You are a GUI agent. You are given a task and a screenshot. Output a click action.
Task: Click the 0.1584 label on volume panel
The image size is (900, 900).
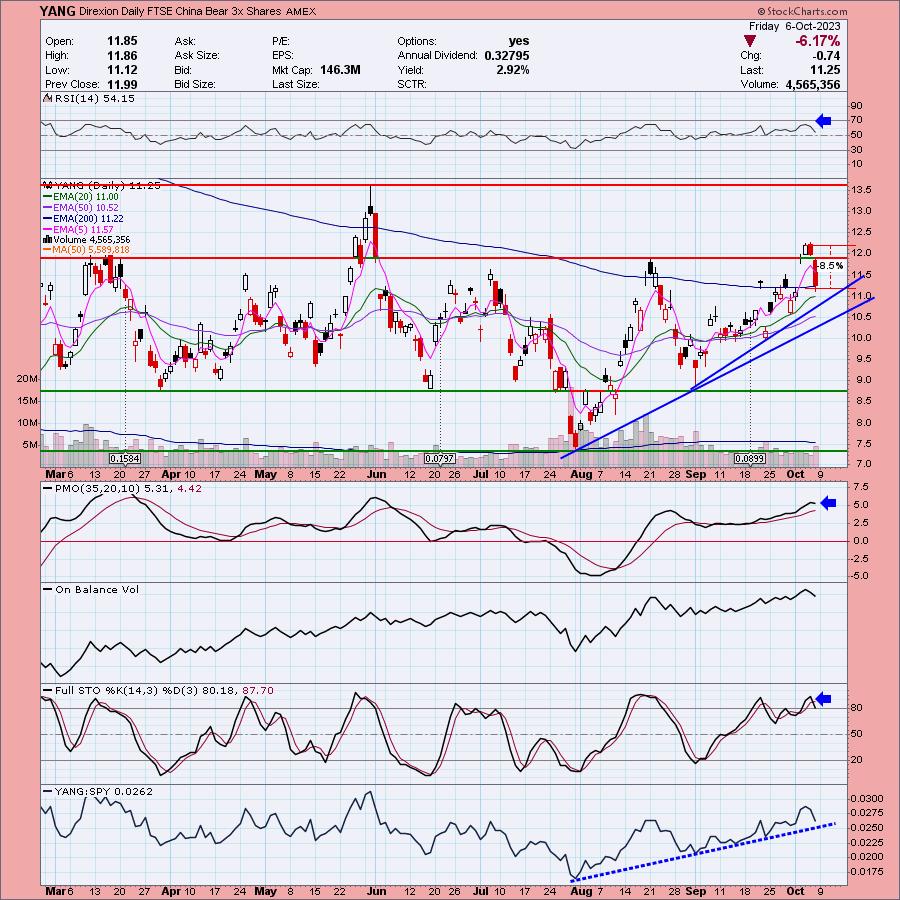coord(125,459)
